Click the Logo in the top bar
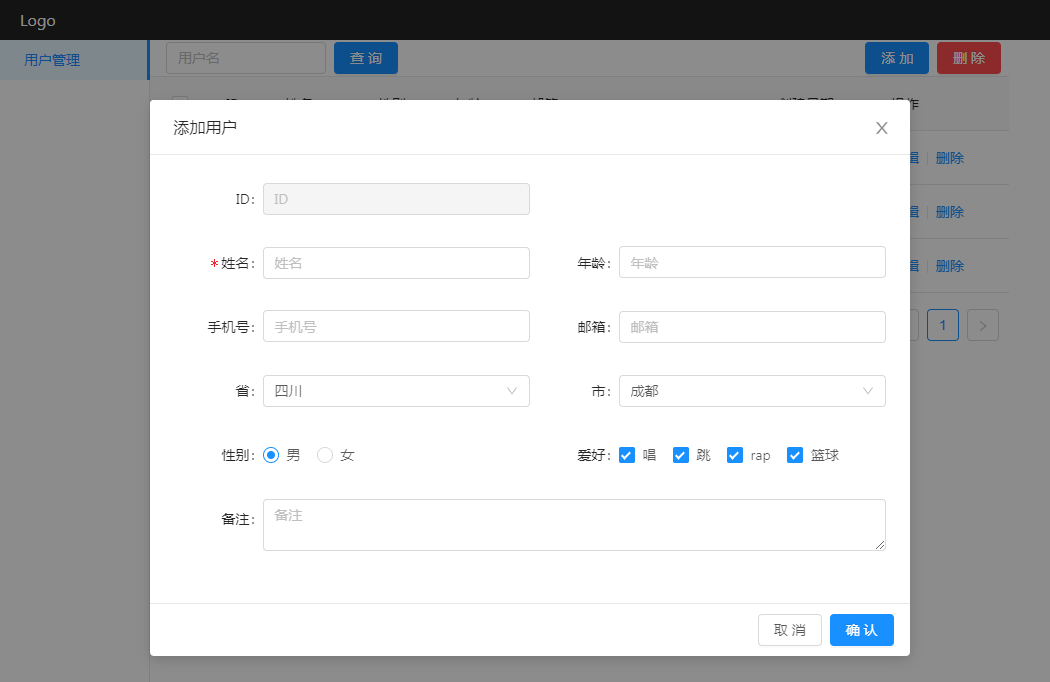 [x=36, y=20]
